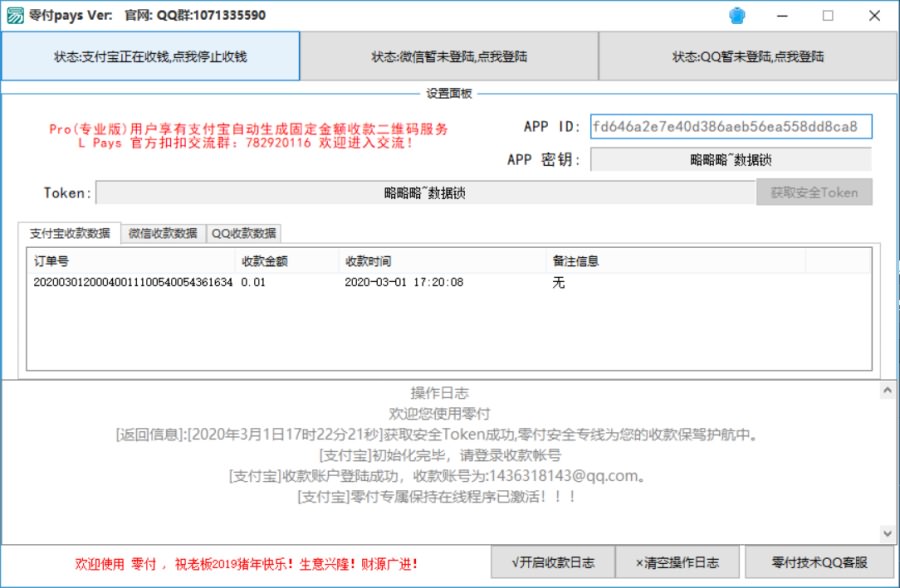Click the 设置面板 group label
This screenshot has width=900, height=588.
coord(449,93)
